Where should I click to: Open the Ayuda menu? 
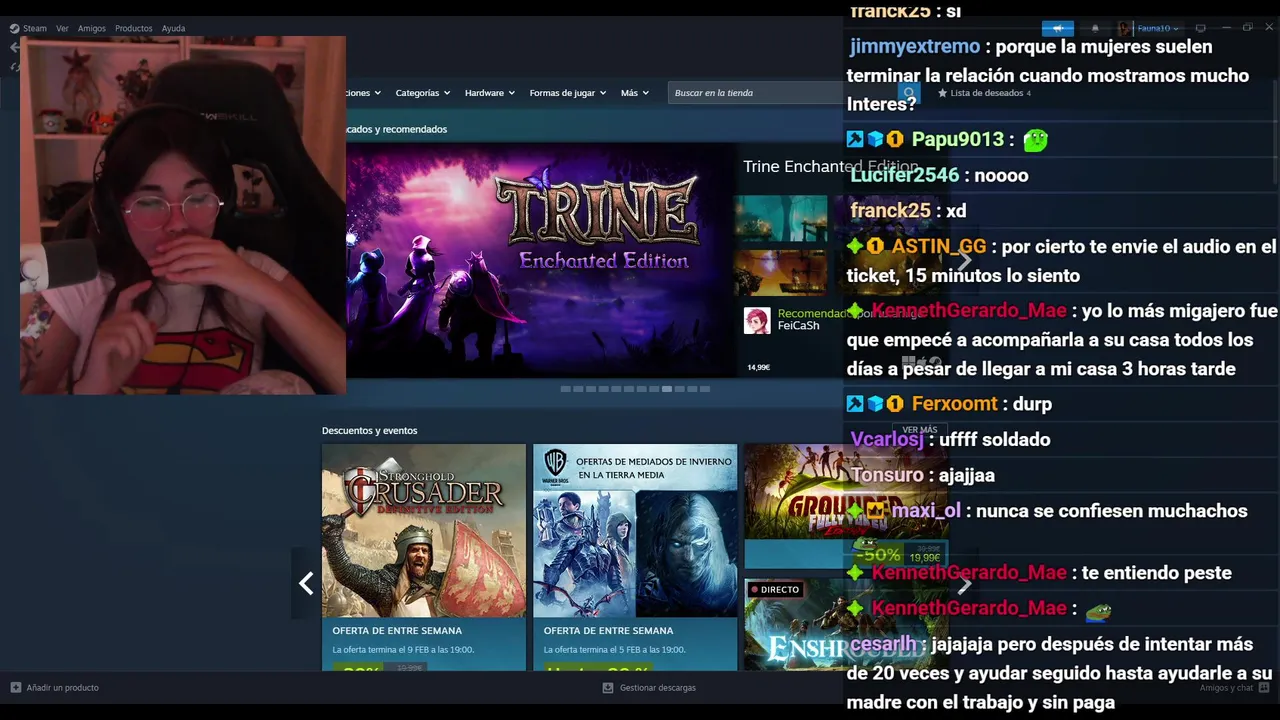[x=174, y=28]
